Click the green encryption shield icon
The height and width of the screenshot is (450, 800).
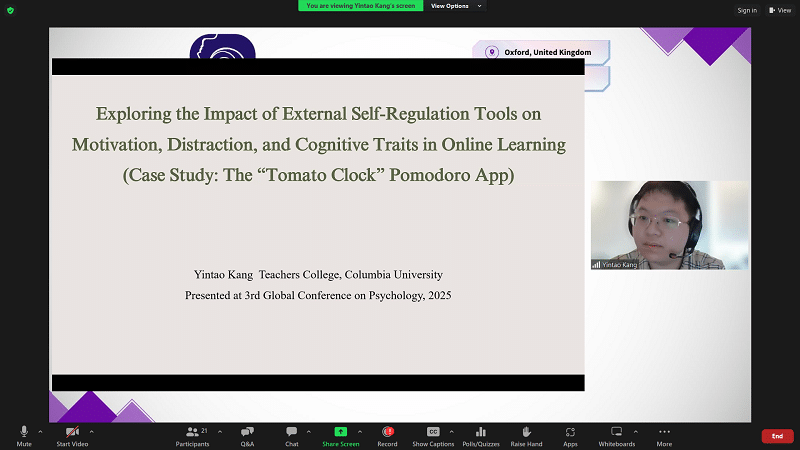click(11, 10)
